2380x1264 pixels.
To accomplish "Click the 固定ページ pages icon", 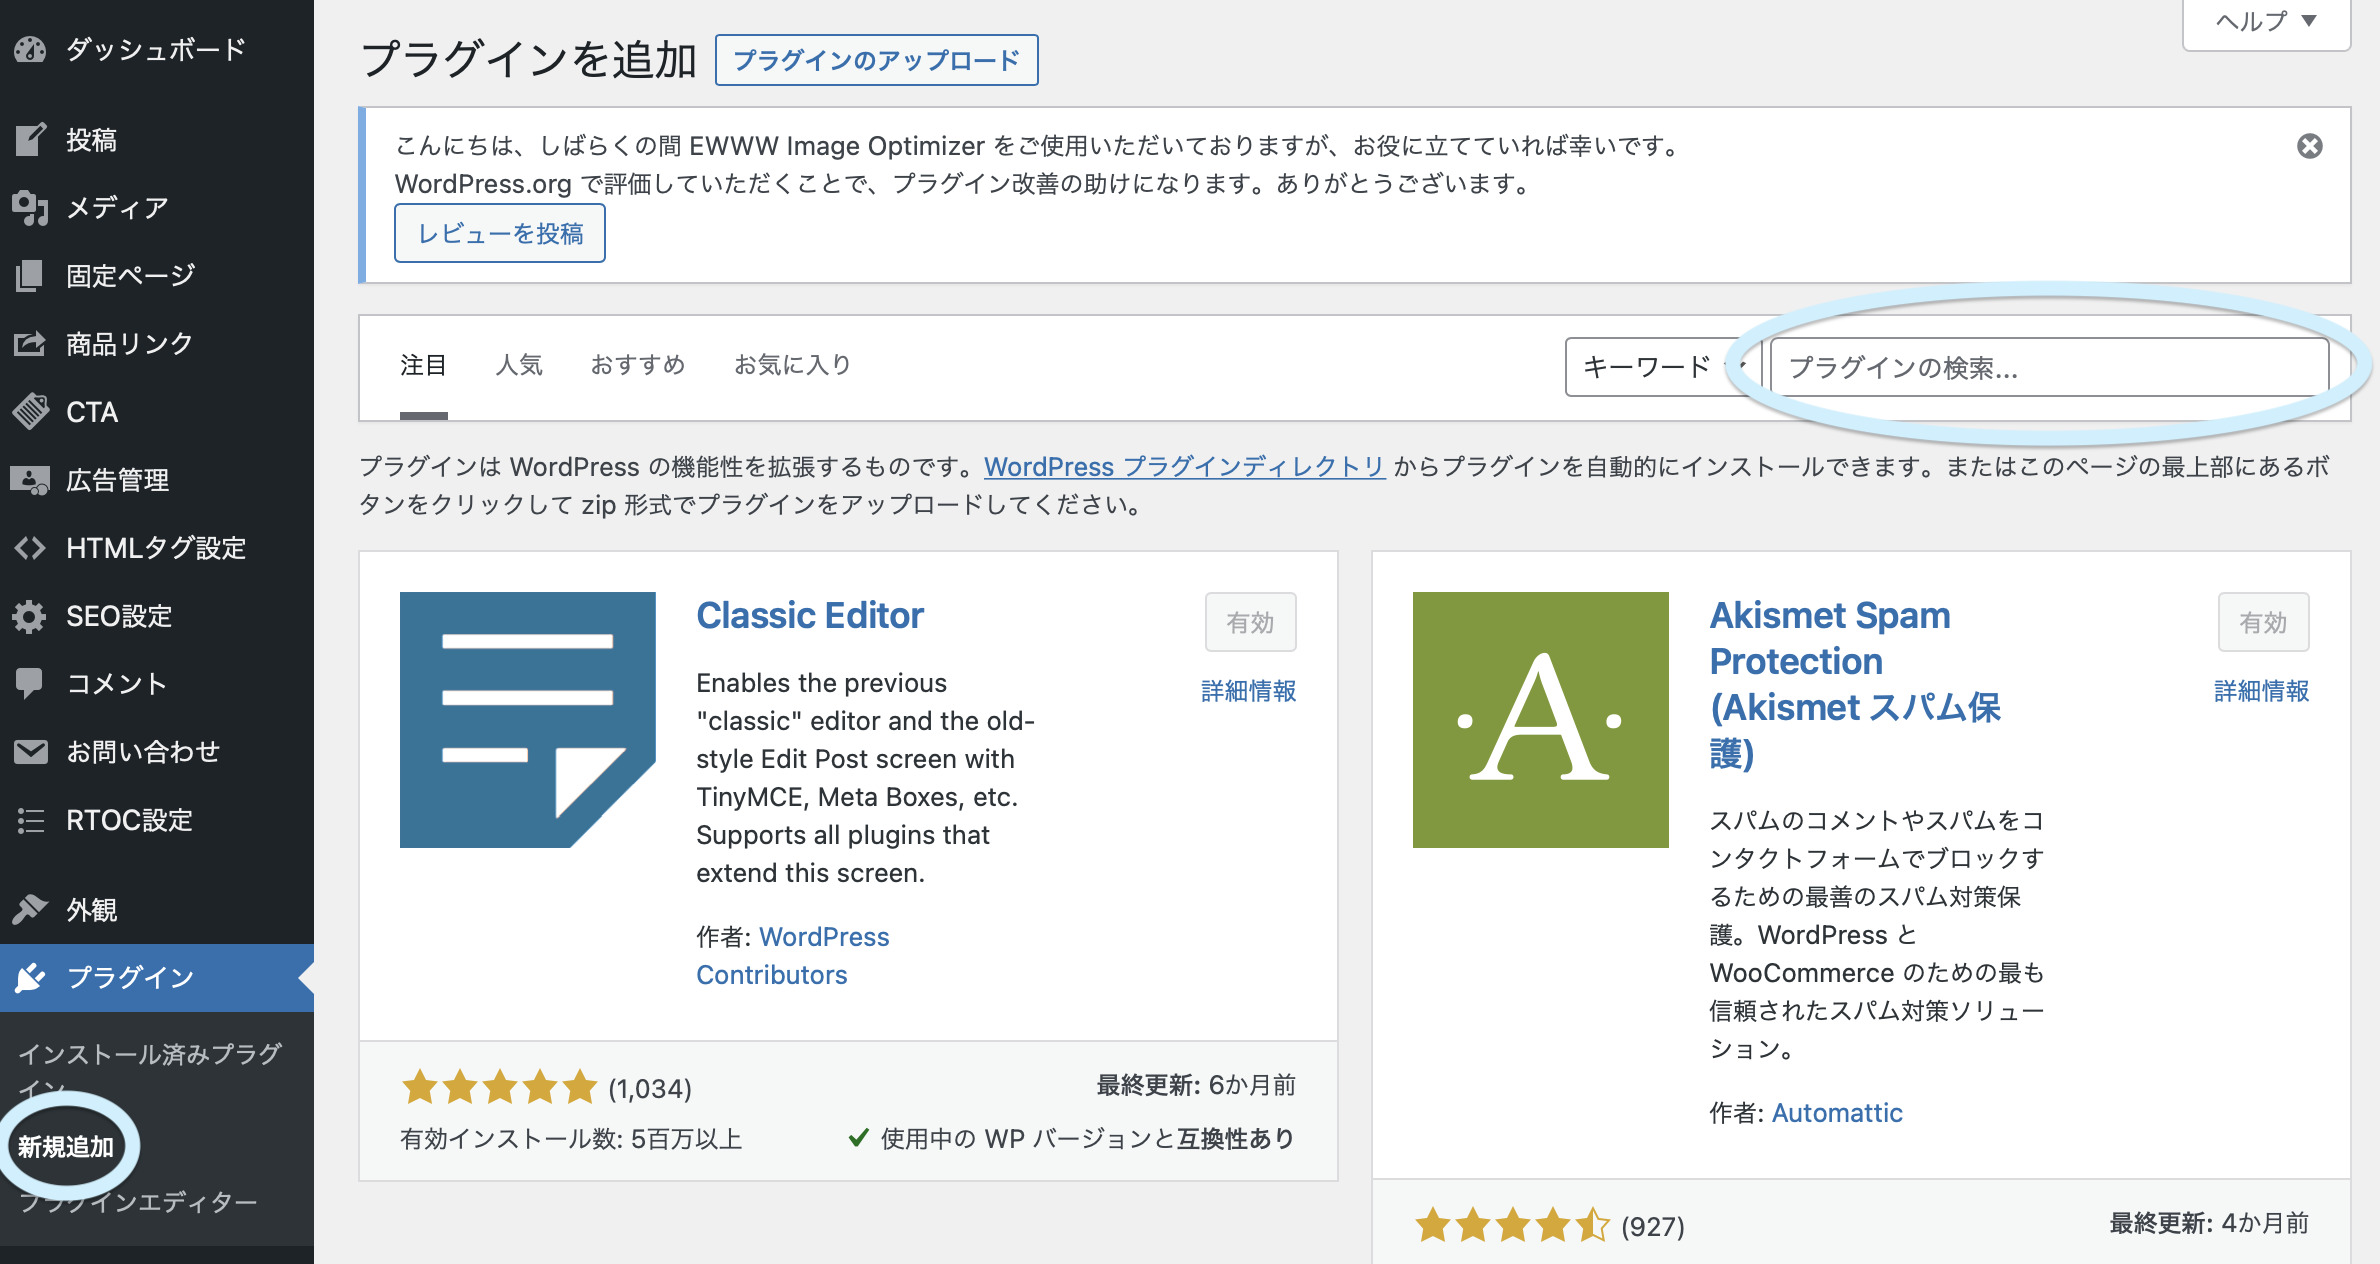I will point(30,275).
